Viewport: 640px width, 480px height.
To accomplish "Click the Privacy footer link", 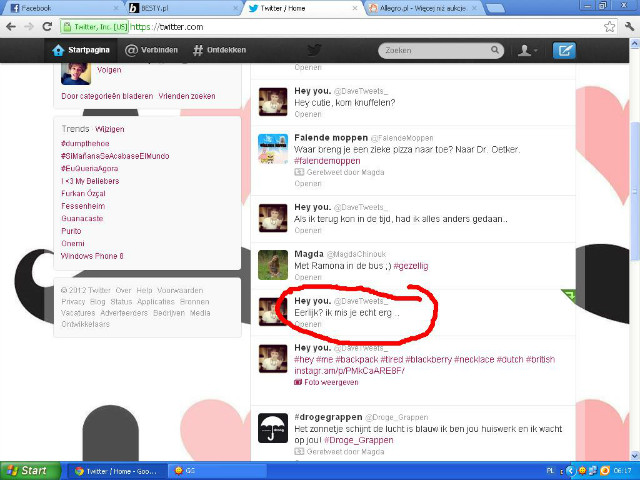I will (73, 302).
